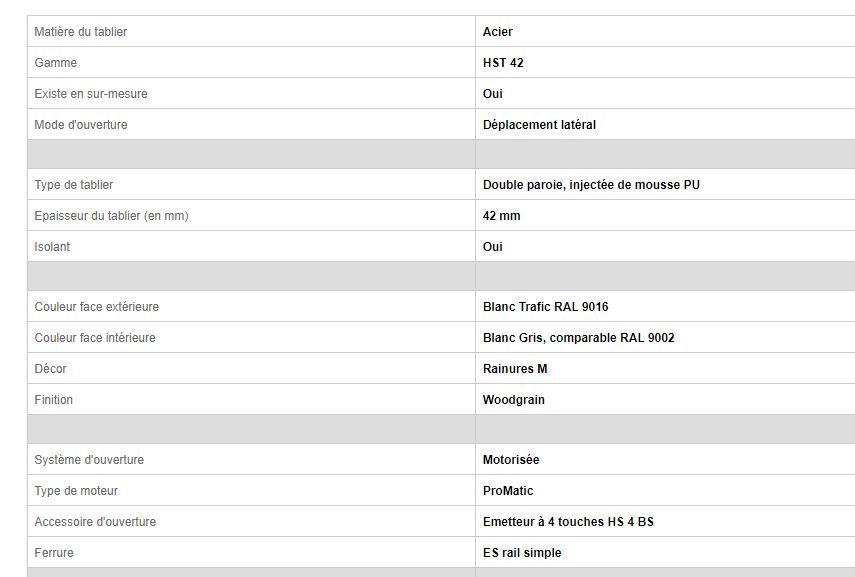Viewport: 855px width, 577px height.
Task: Click the "Mode d'ouverture" label
Action: pos(81,125)
